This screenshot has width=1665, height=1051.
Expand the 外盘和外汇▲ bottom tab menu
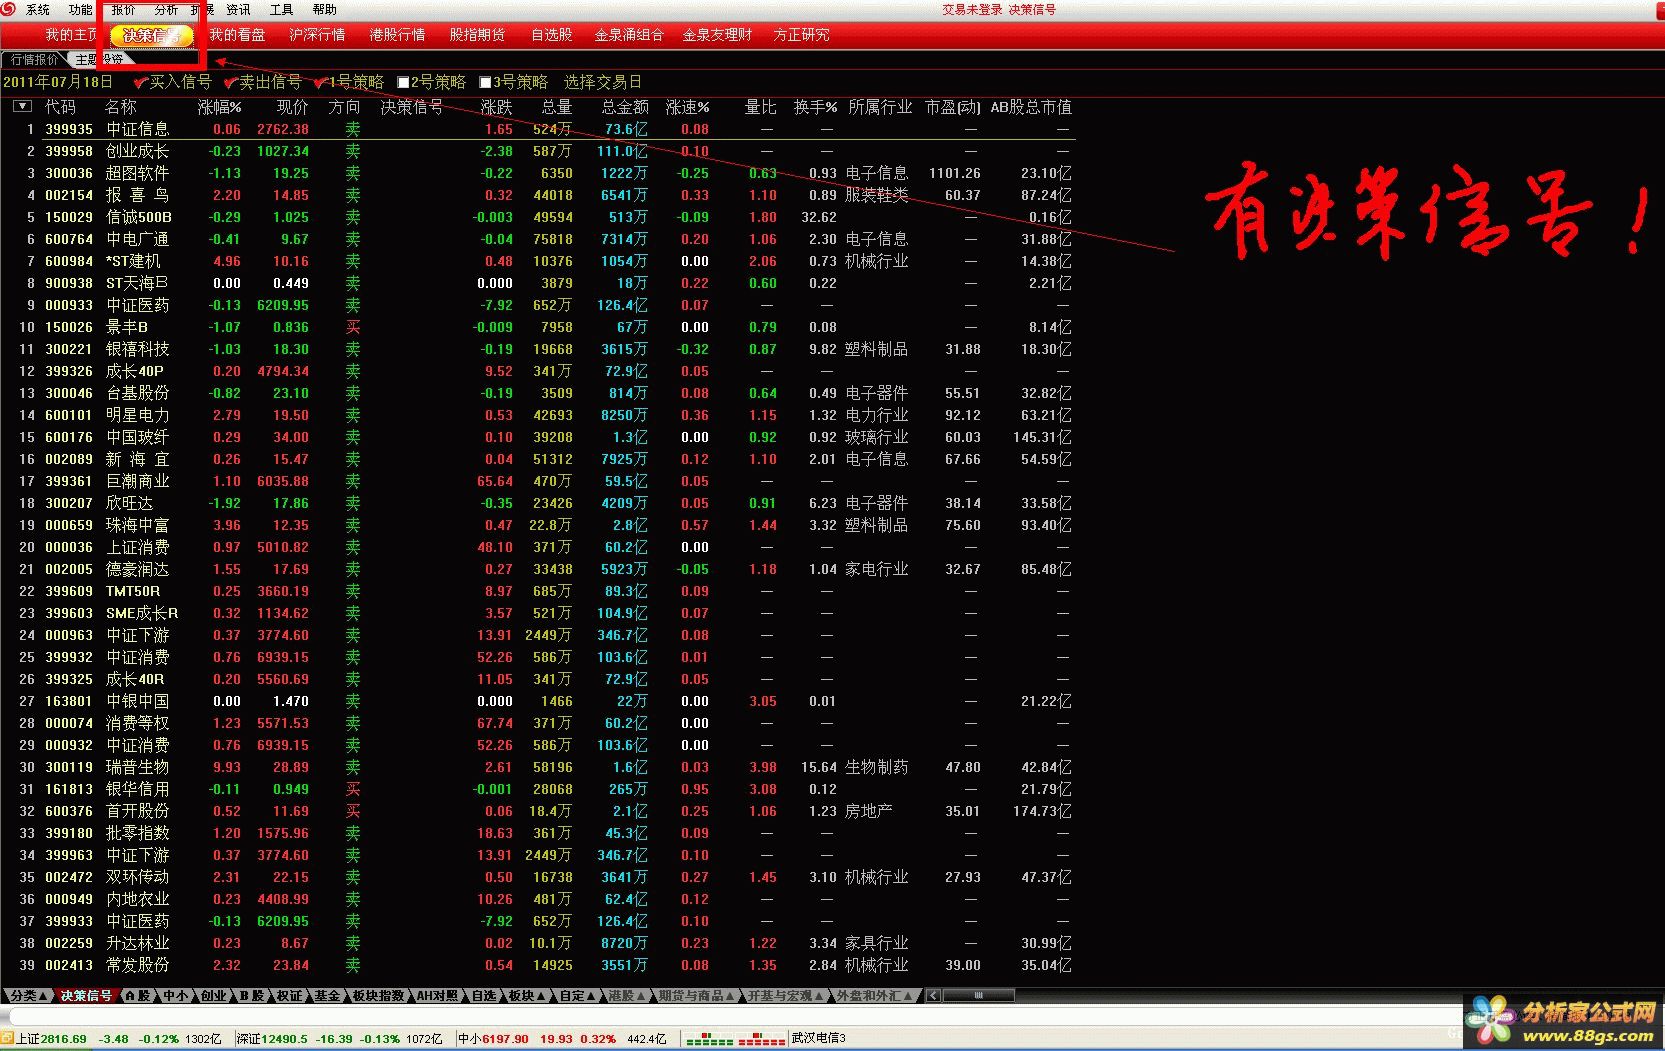pyautogui.click(x=876, y=995)
